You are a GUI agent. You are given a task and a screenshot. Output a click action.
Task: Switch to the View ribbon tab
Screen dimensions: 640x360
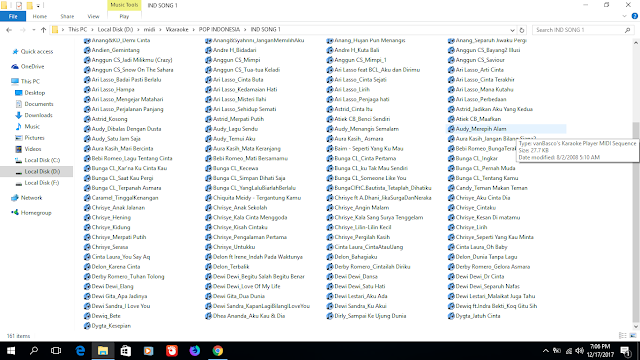coord(93,16)
